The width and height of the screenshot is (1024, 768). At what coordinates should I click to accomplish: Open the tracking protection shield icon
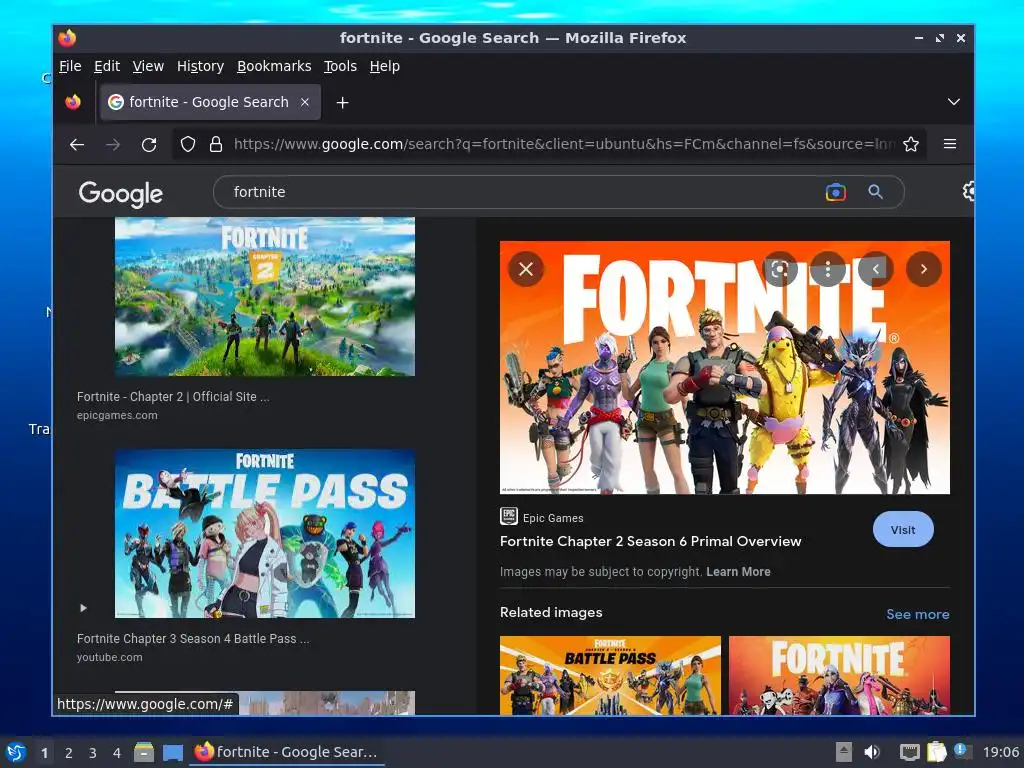(x=188, y=144)
